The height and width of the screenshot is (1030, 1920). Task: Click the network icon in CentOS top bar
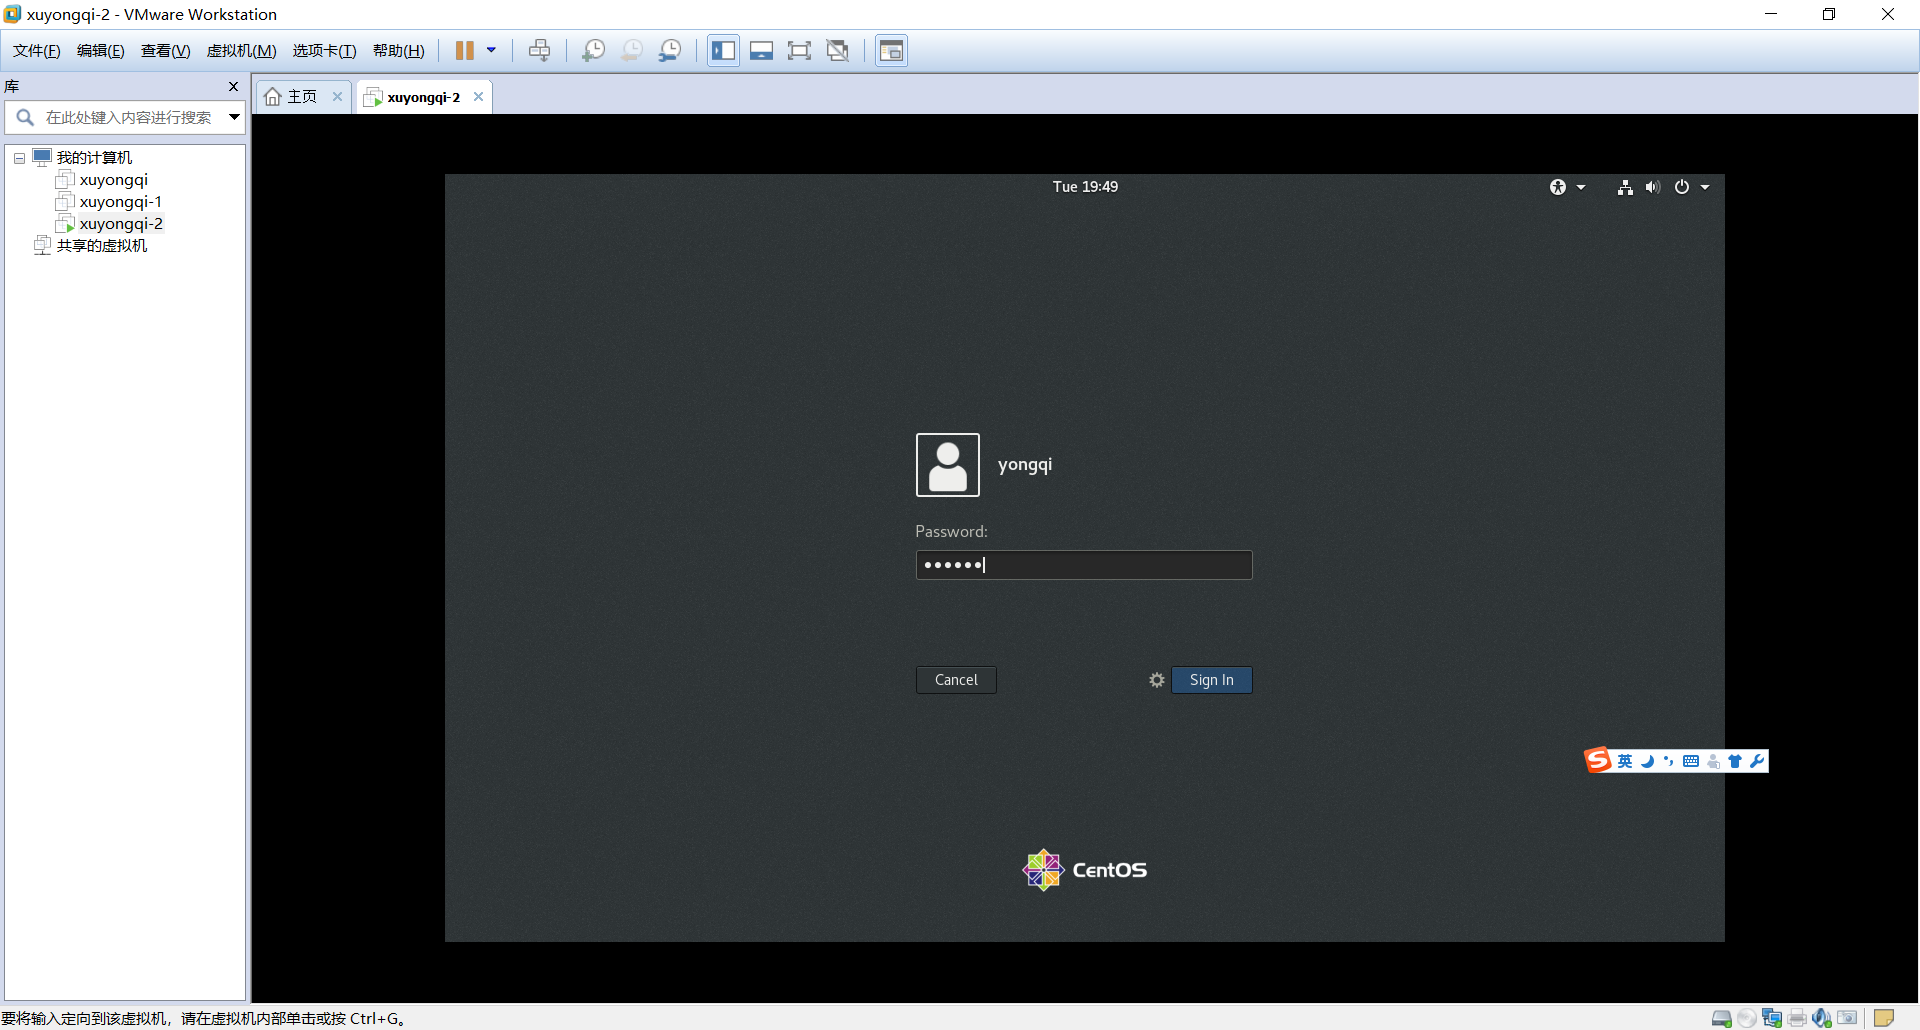[x=1625, y=187]
